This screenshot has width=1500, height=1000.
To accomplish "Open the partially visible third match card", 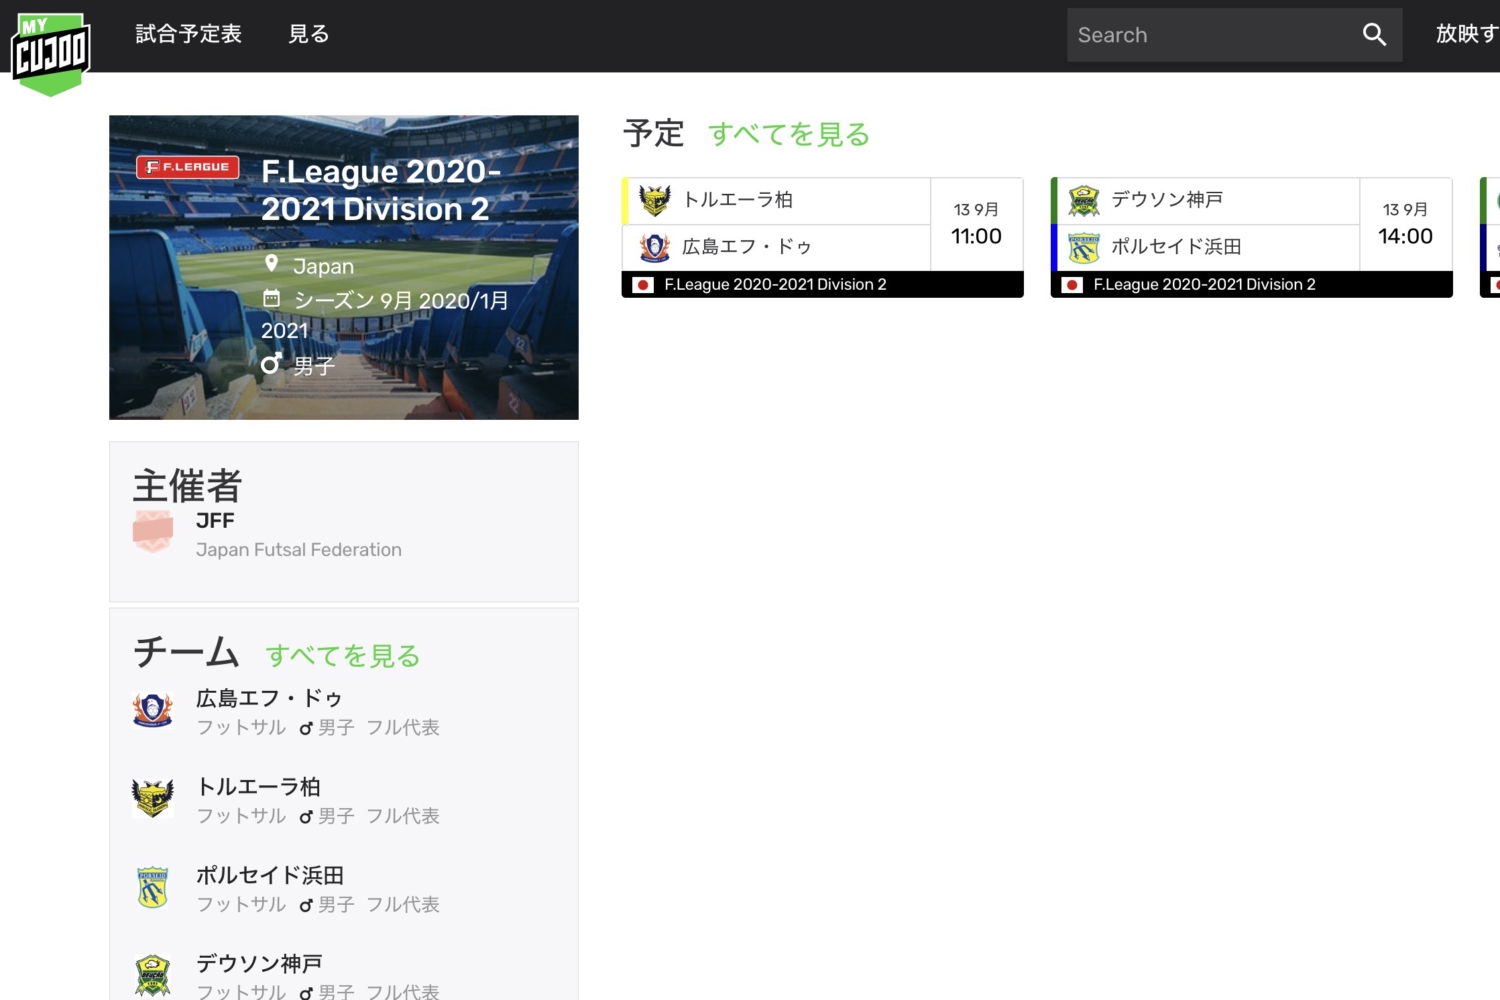I will tap(1490, 237).
